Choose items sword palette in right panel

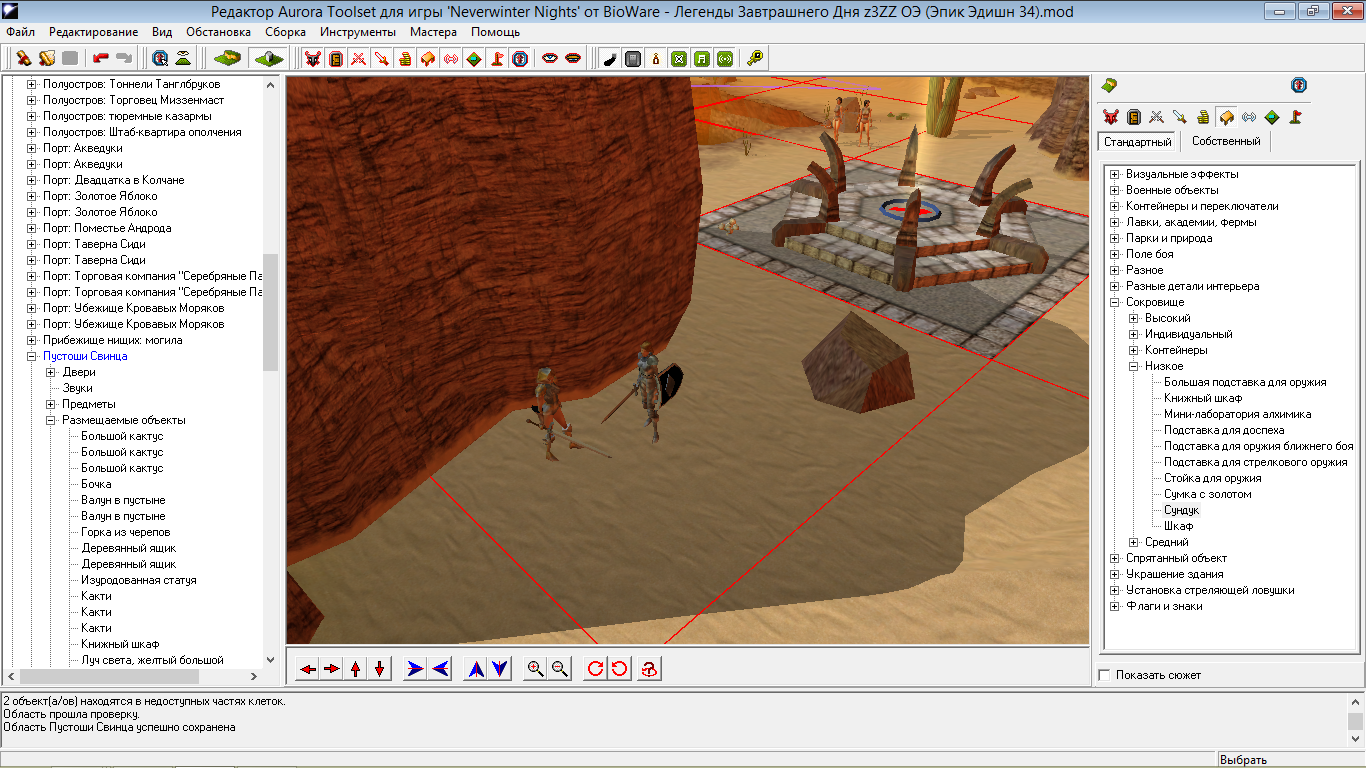[1179, 117]
